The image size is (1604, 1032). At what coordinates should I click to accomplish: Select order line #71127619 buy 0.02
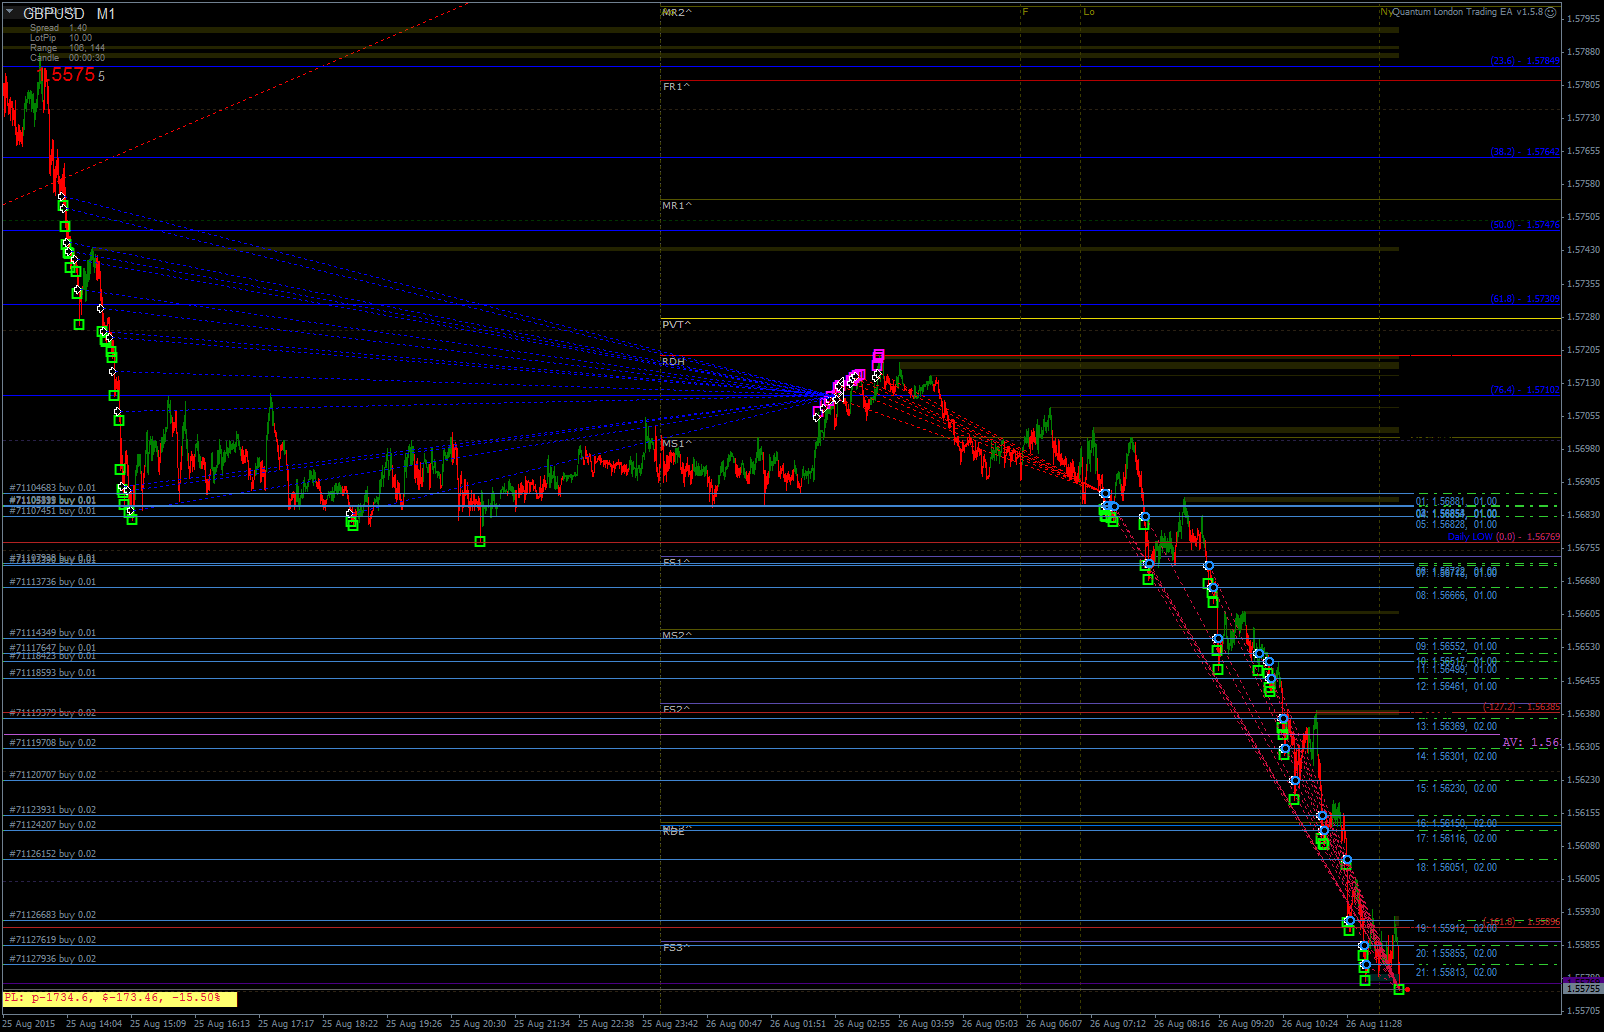pos(53,940)
